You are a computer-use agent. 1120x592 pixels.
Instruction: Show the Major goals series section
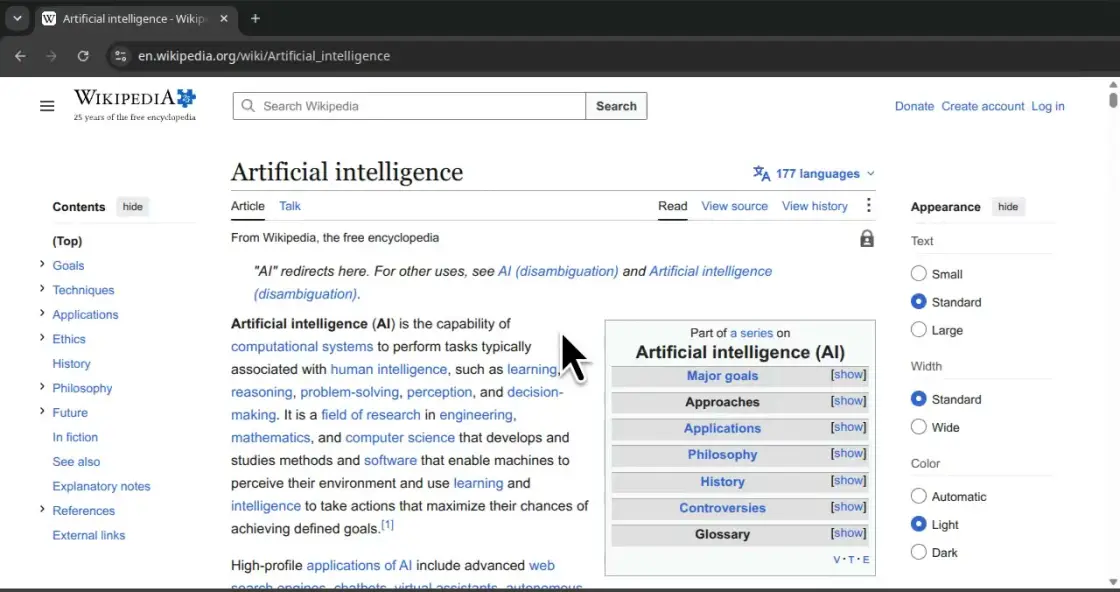point(849,375)
